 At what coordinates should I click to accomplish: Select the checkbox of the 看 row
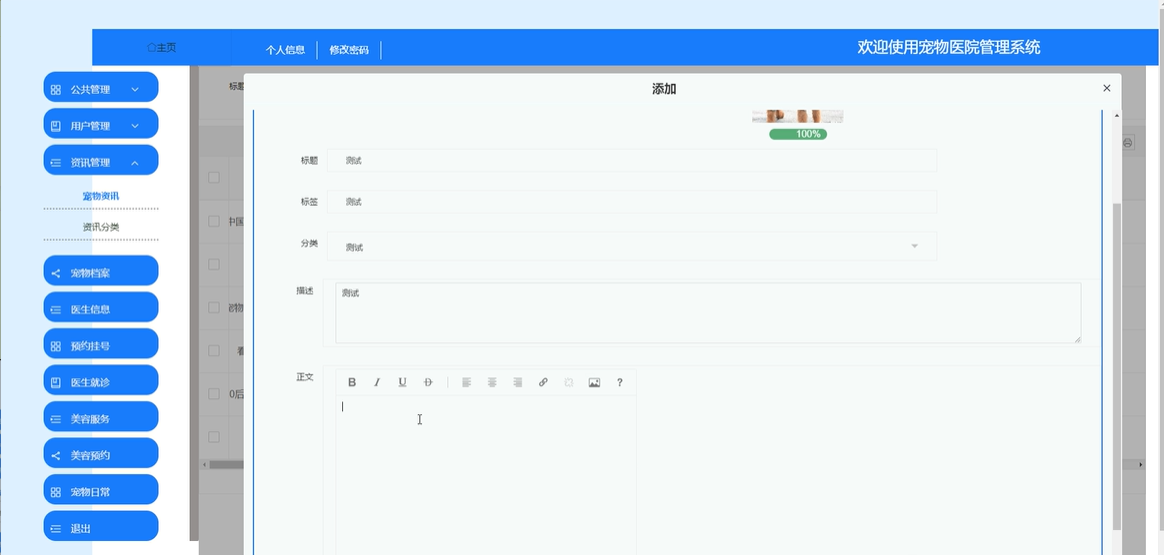pos(214,350)
